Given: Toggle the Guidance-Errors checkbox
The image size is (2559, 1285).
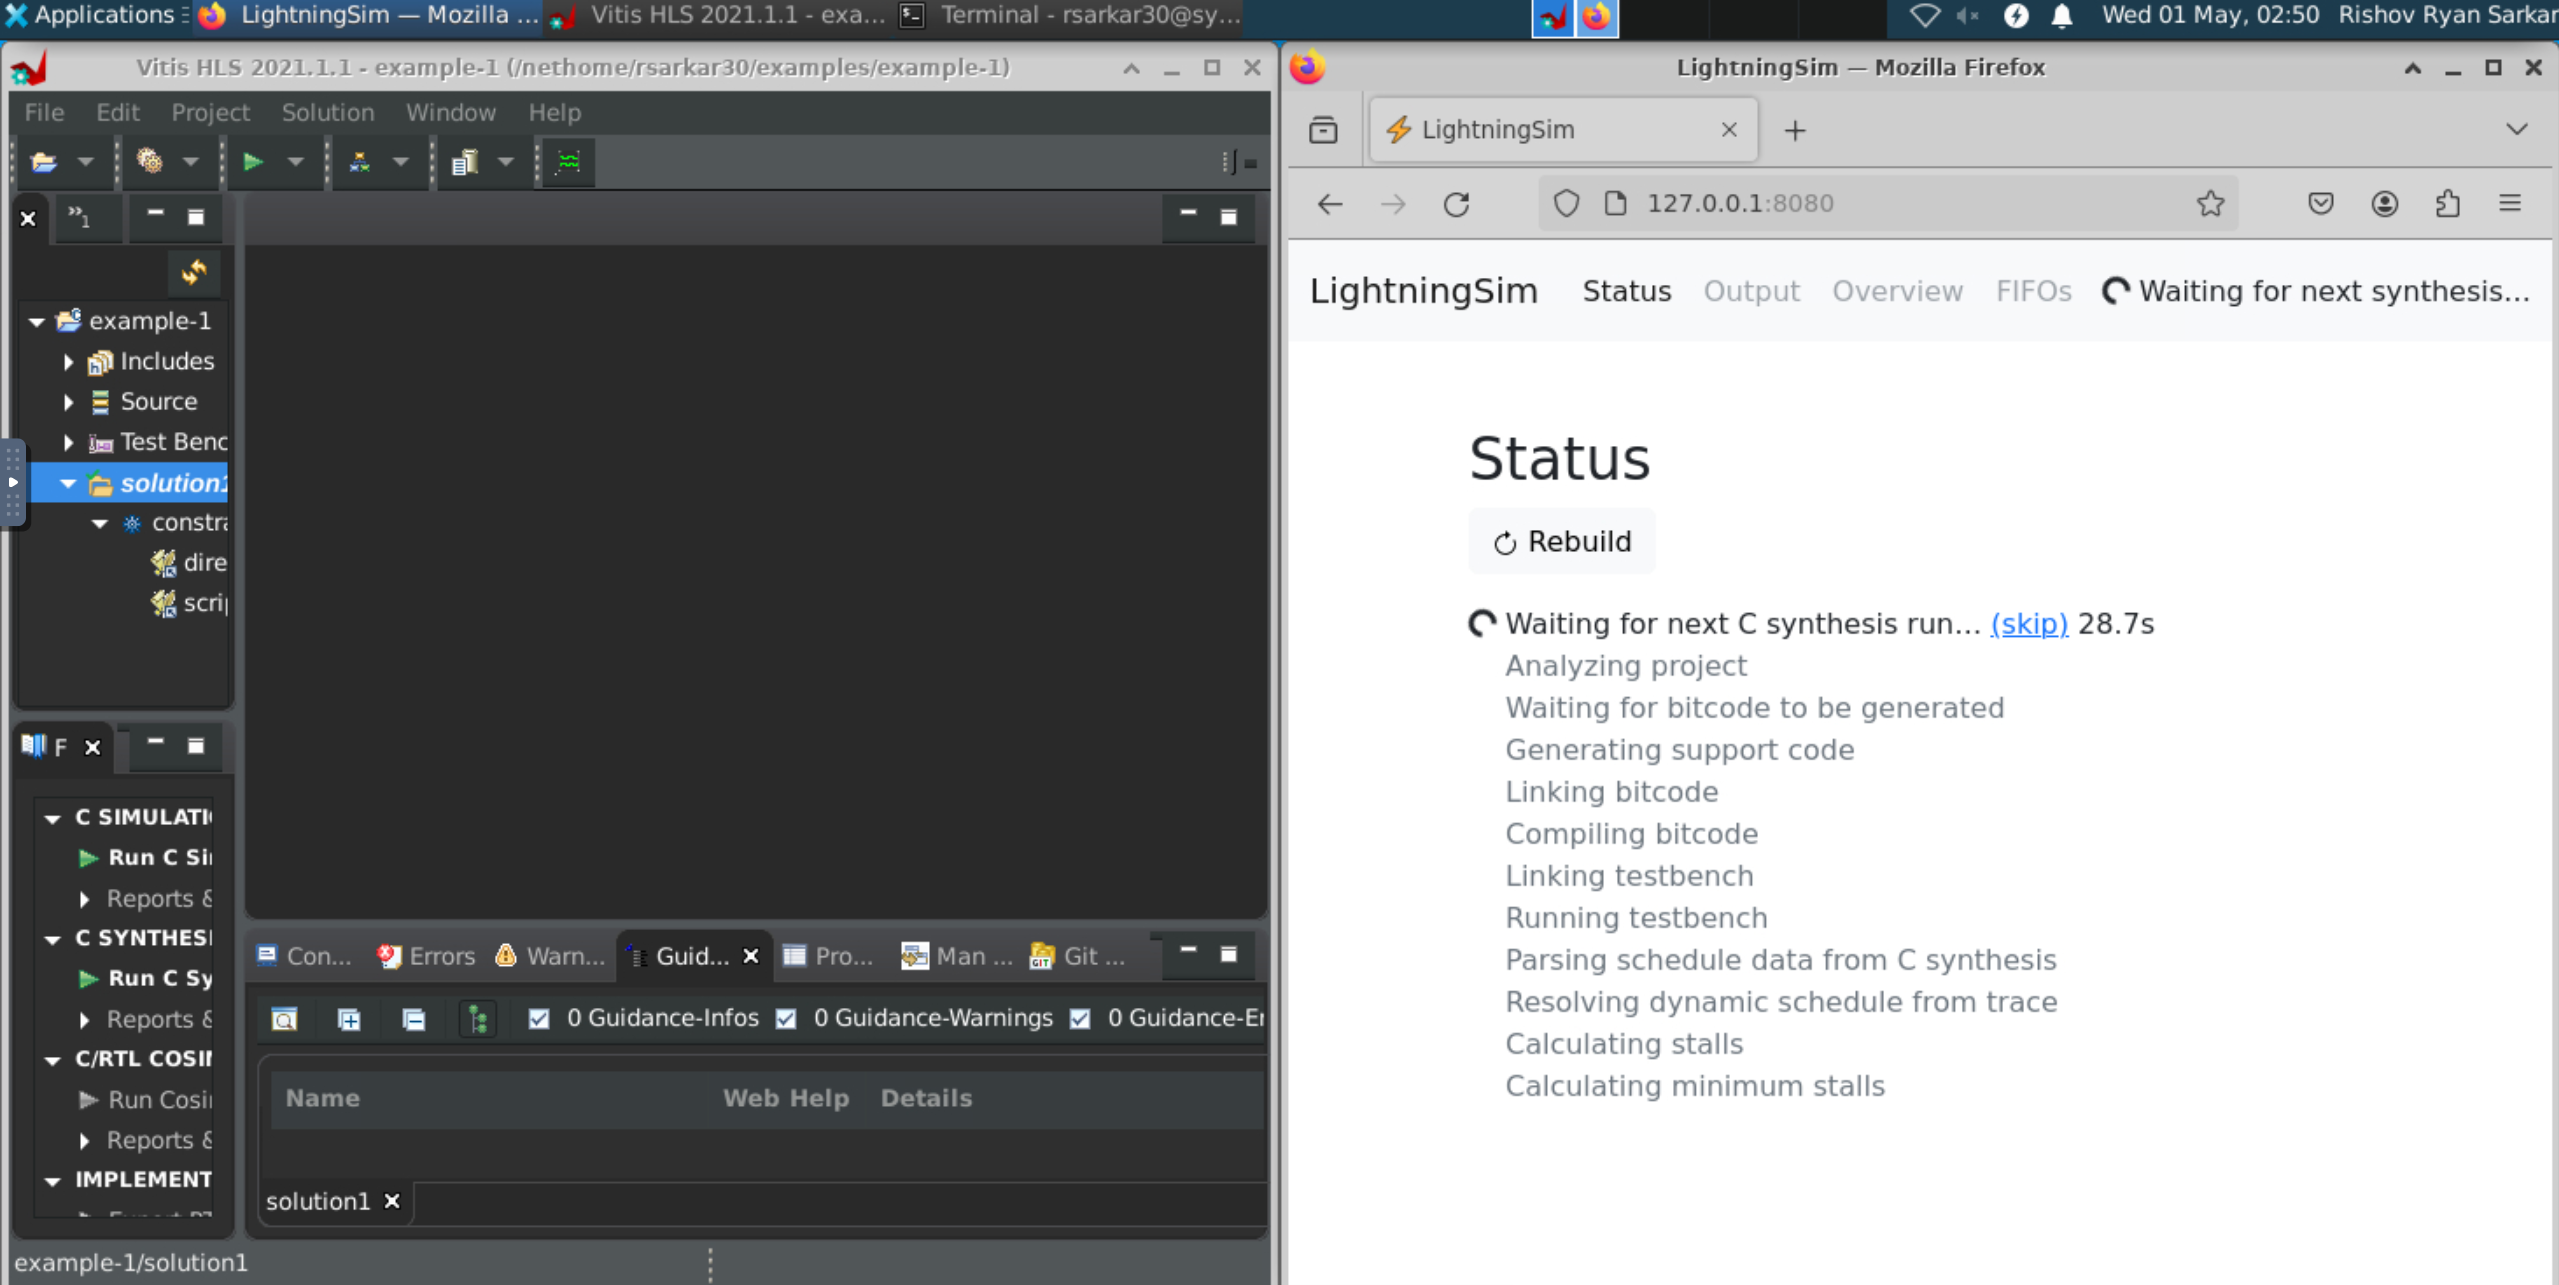Looking at the screenshot, I should coord(1080,1018).
